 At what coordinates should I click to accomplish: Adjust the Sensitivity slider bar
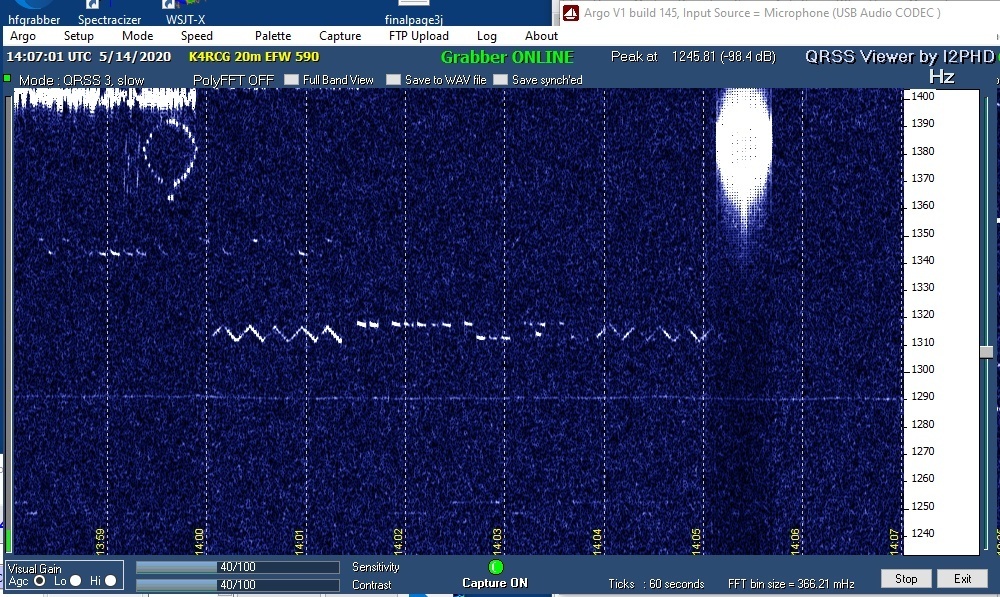238,567
